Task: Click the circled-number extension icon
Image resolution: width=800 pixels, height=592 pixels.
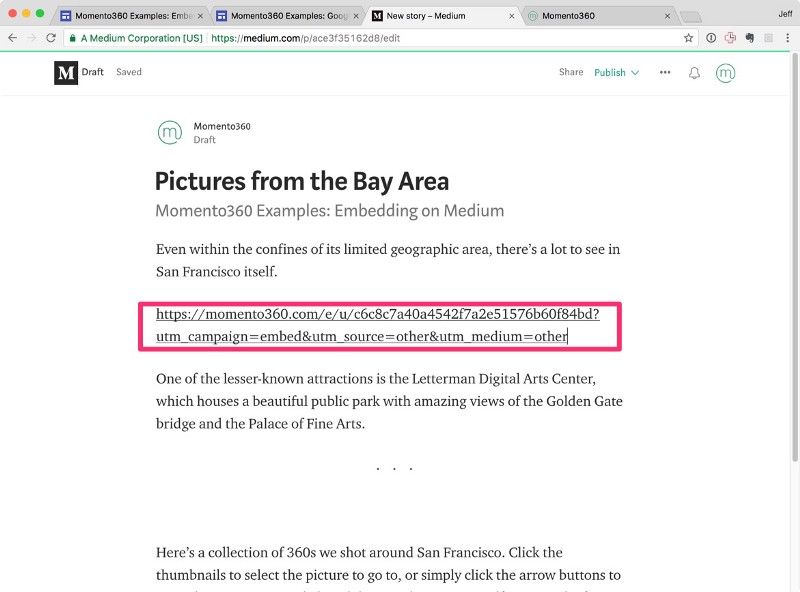Action: click(x=711, y=38)
